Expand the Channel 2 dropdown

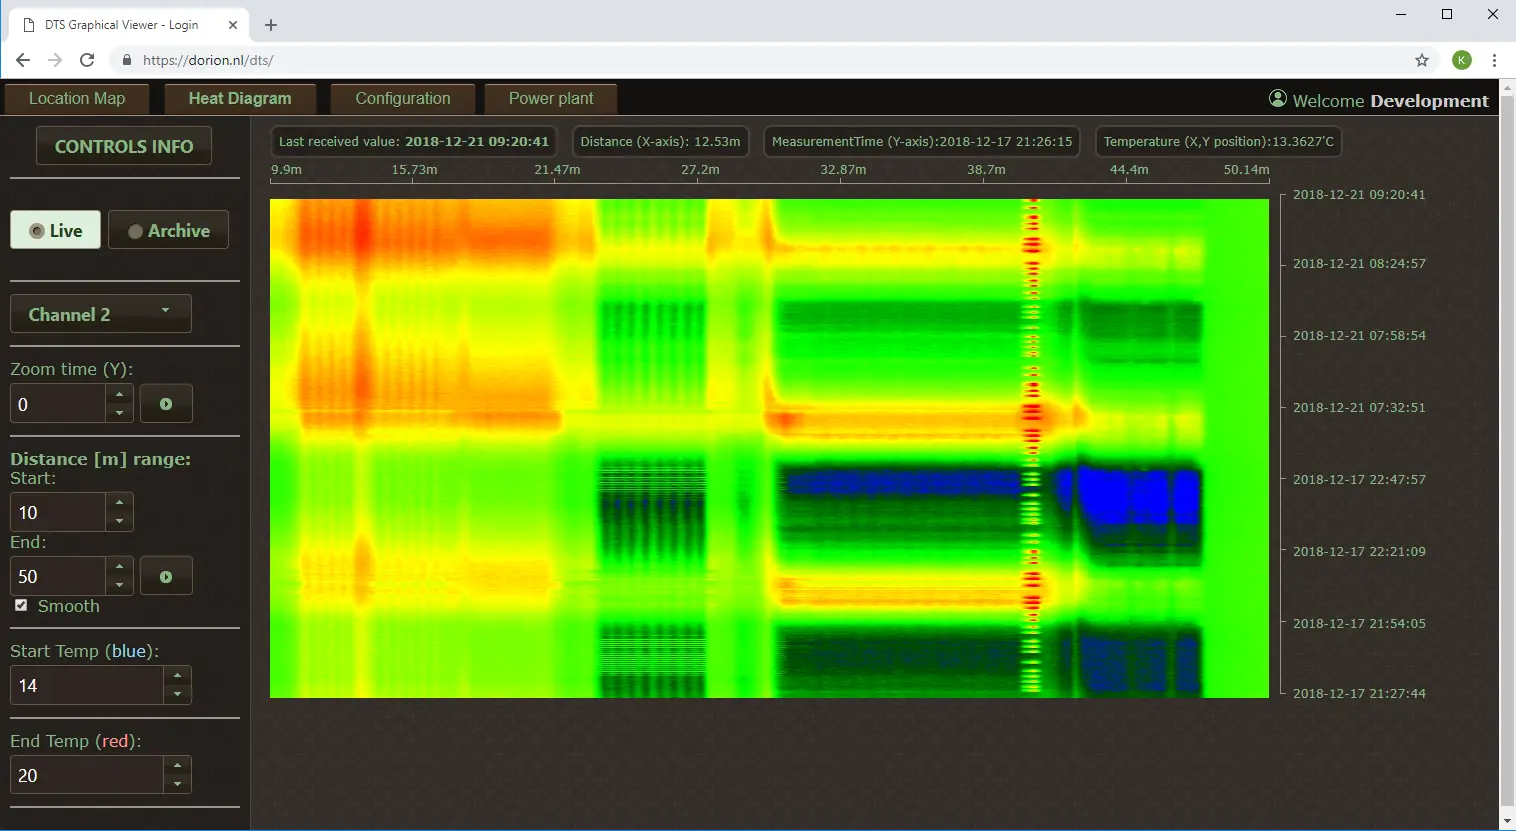pyautogui.click(x=100, y=314)
